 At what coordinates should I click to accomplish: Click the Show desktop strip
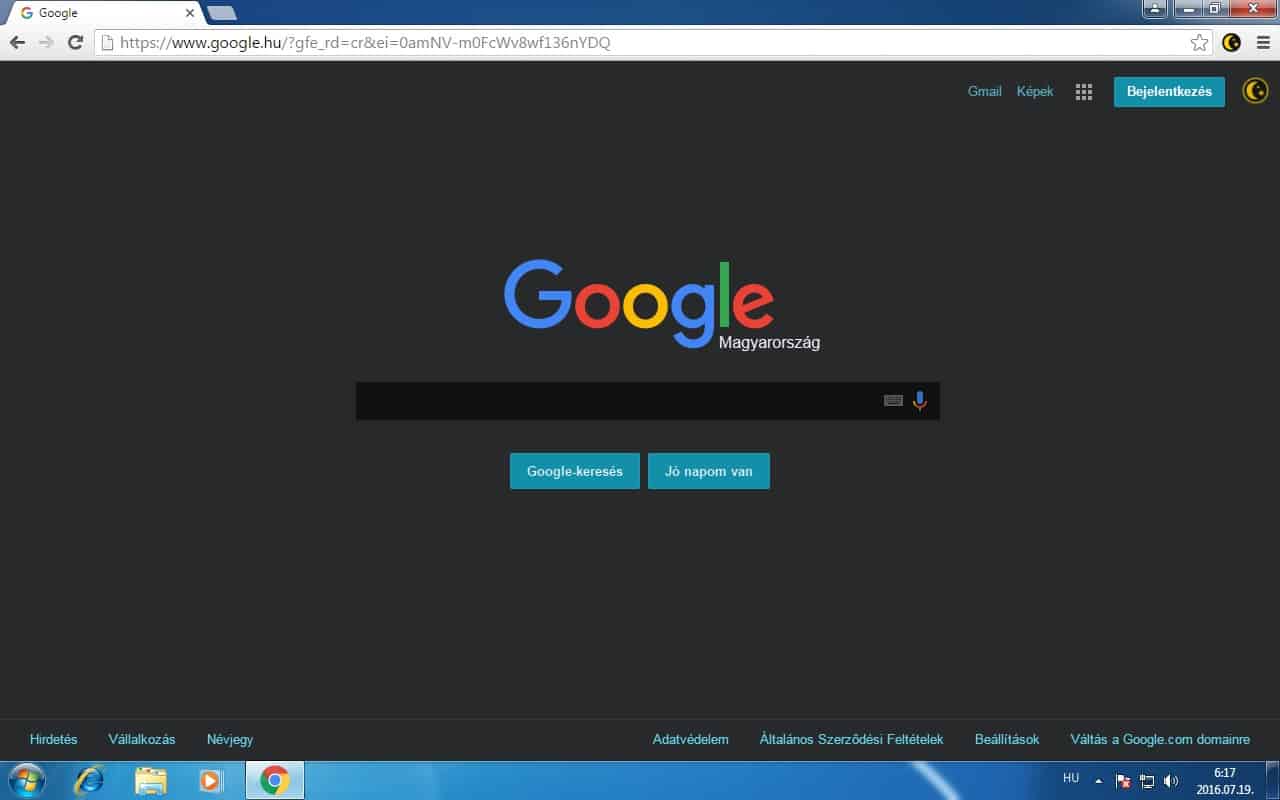(x=1272, y=780)
